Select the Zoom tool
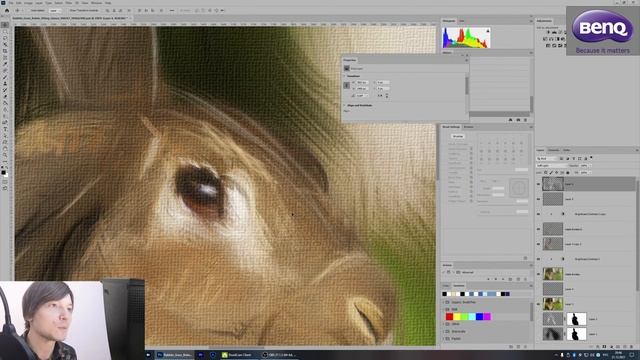This screenshot has height=360, width=640. click(5, 156)
